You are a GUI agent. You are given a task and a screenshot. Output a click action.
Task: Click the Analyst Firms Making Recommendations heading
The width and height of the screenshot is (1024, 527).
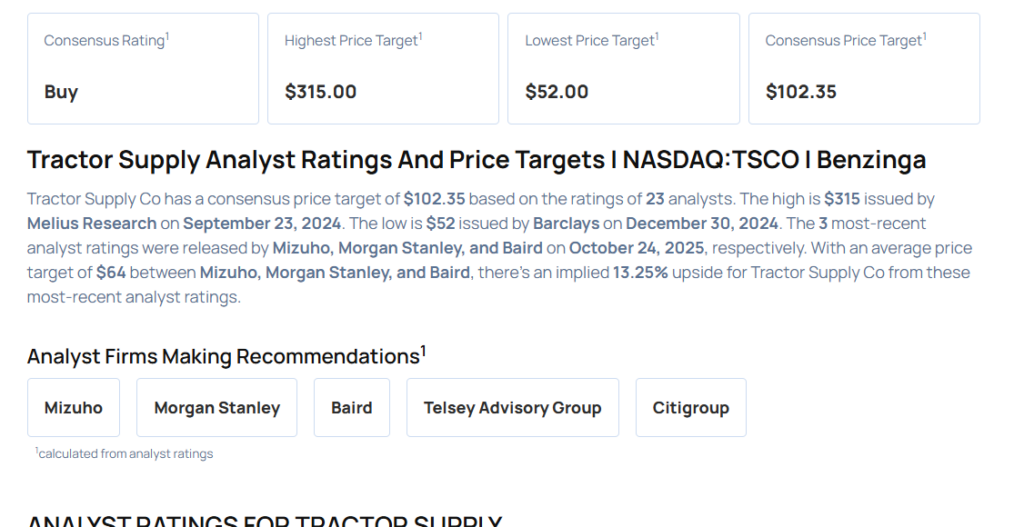226,357
